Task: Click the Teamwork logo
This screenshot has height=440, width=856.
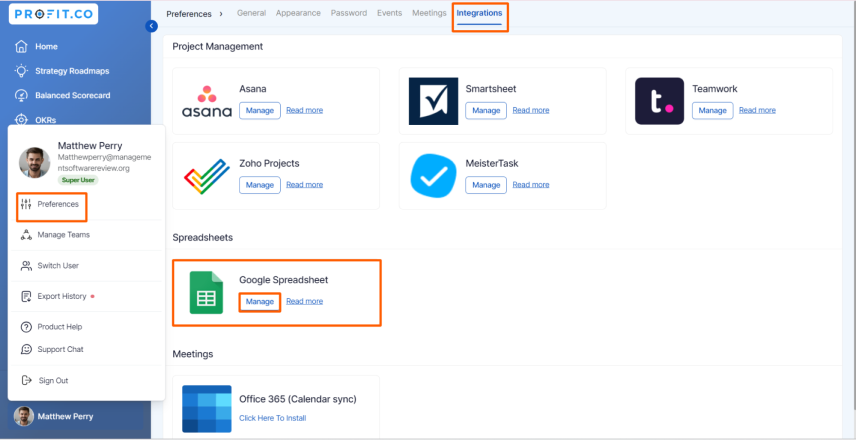Action: (x=659, y=101)
